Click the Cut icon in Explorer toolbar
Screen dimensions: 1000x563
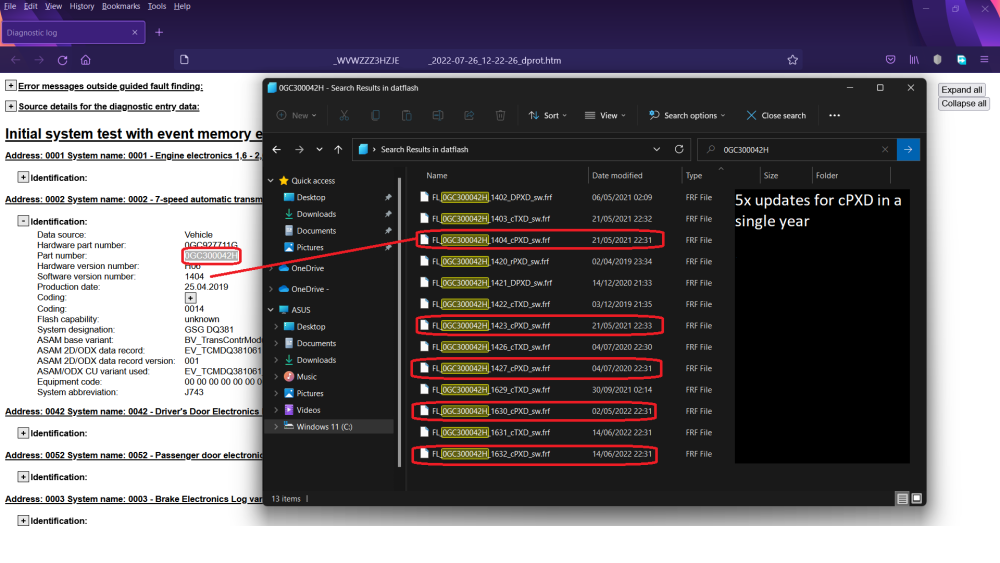[x=344, y=115]
